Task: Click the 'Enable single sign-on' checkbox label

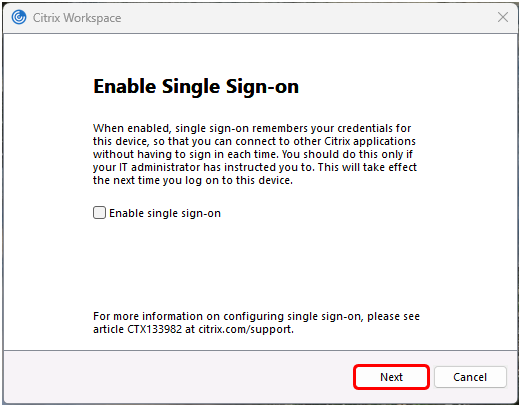Action: click(x=165, y=213)
